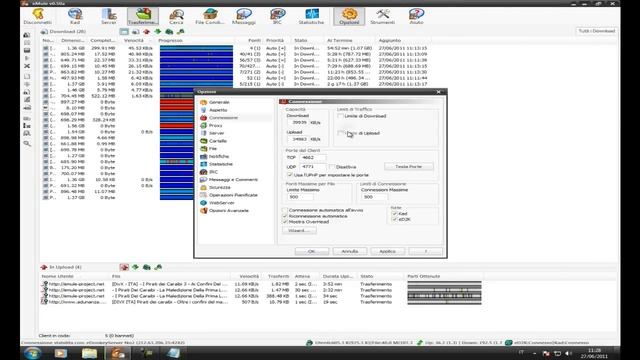Open the File Condivisi window
Image resolution: width=640 pixels, height=360 pixels.
tap(210, 16)
